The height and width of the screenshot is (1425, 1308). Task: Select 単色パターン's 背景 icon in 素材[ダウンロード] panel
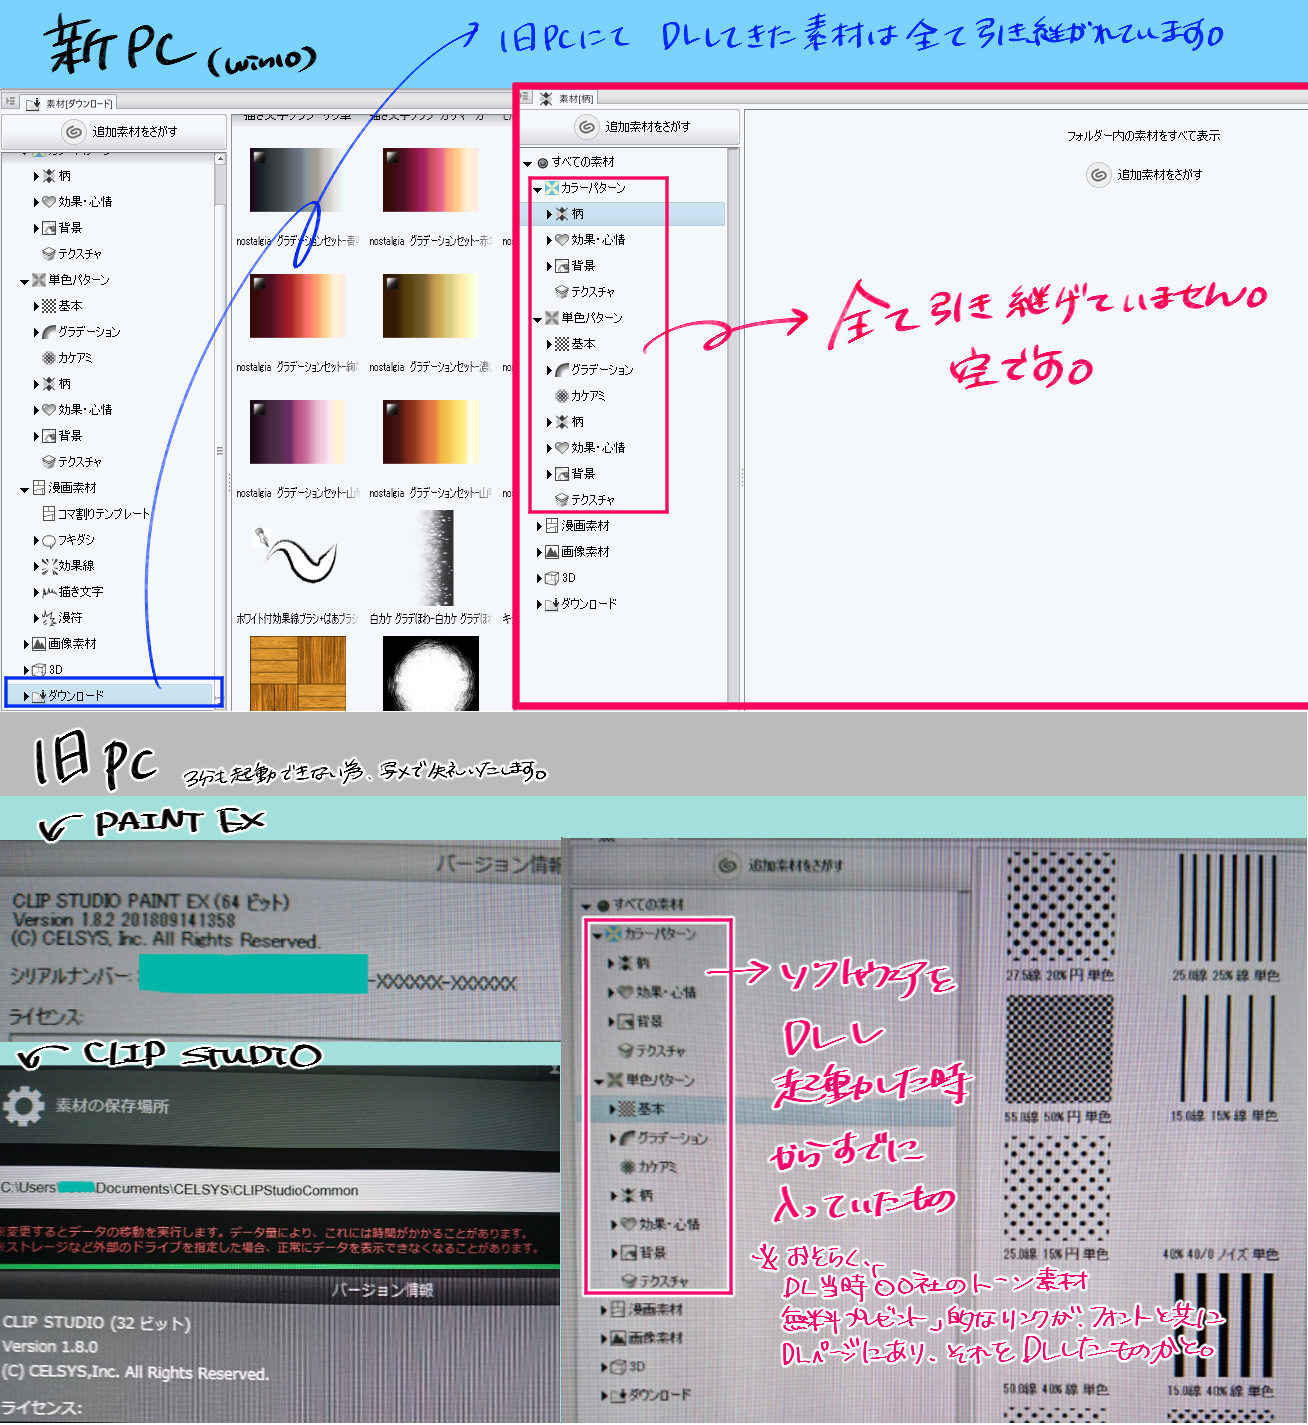49,436
